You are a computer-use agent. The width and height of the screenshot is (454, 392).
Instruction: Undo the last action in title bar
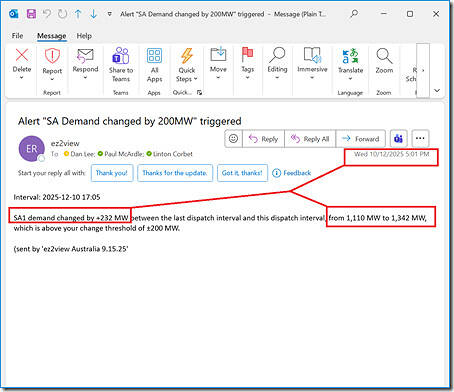(47, 14)
